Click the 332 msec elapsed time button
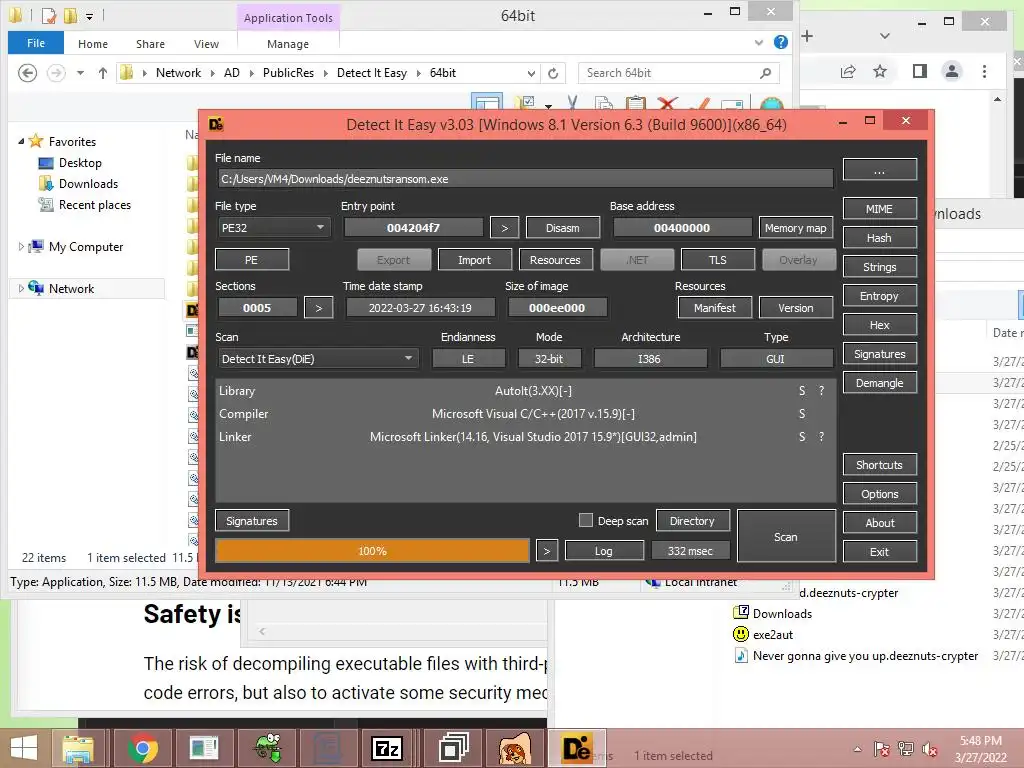The height and width of the screenshot is (768, 1024). click(x=690, y=551)
